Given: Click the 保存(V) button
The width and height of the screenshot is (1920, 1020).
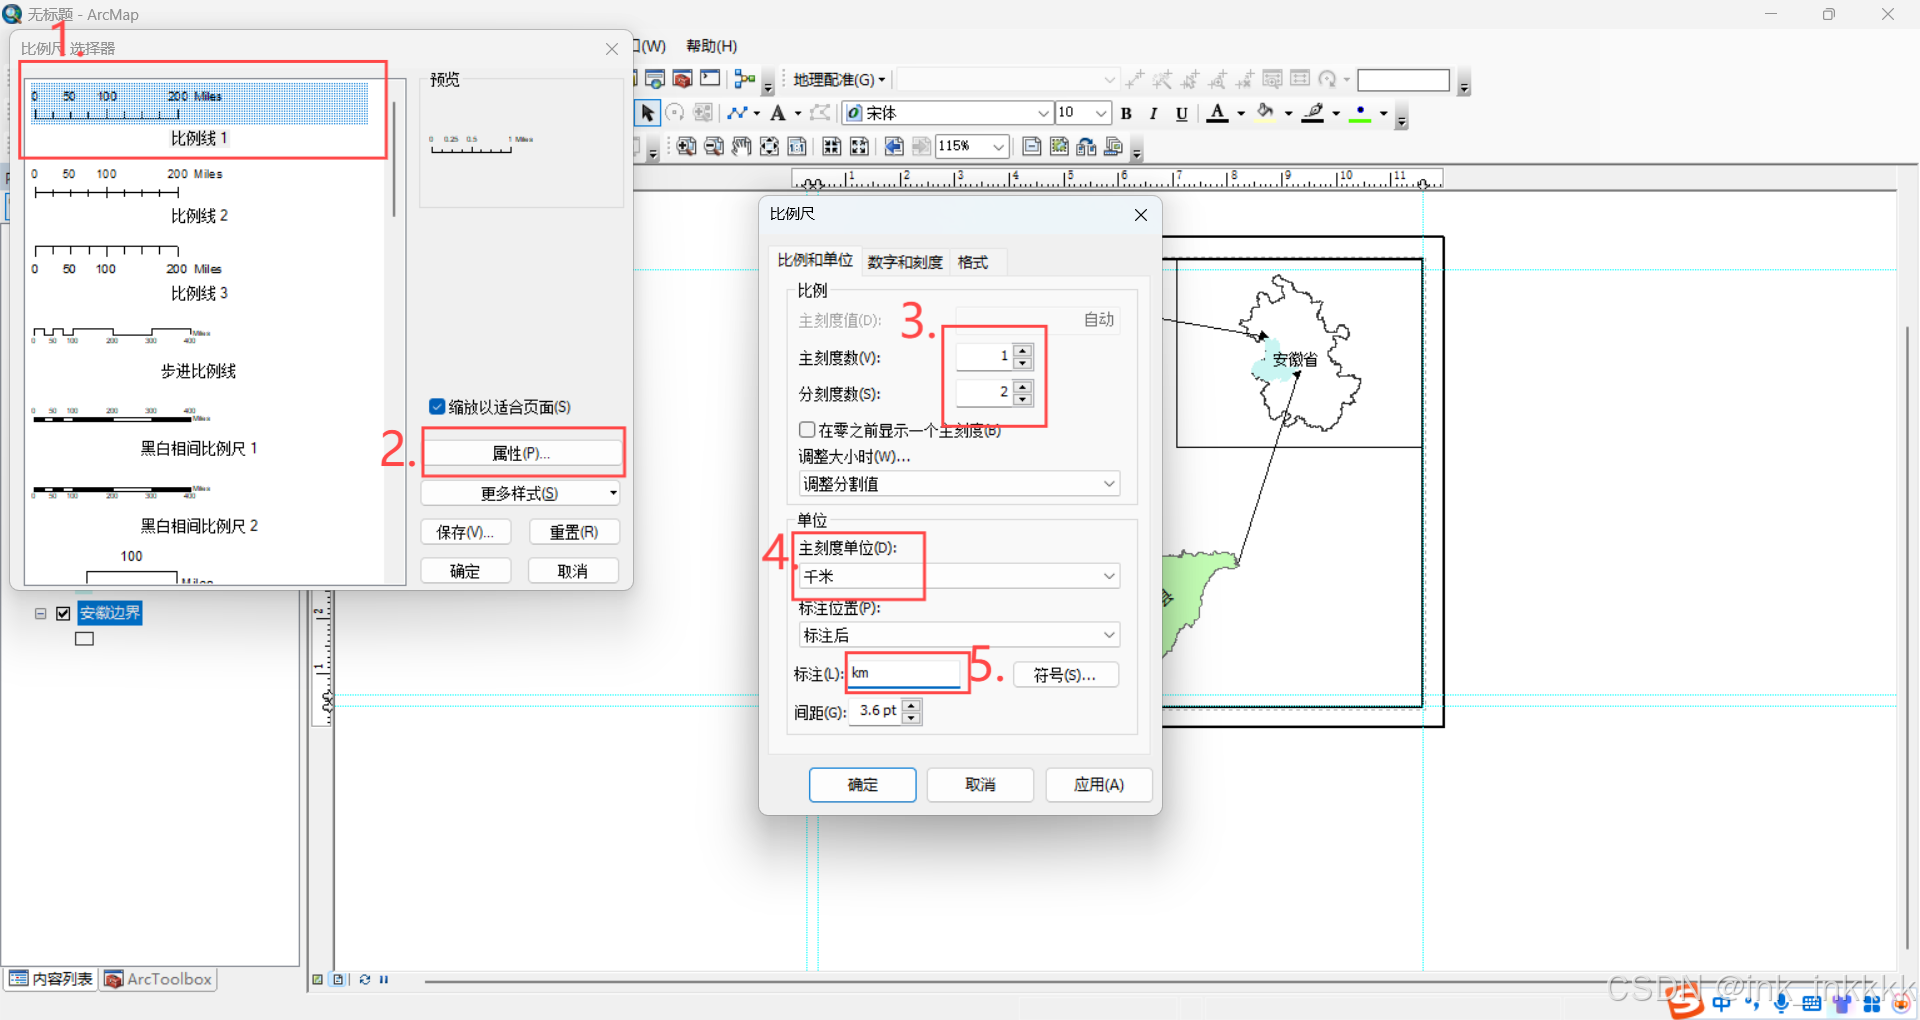Looking at the screenshot, I should point(465,532).
